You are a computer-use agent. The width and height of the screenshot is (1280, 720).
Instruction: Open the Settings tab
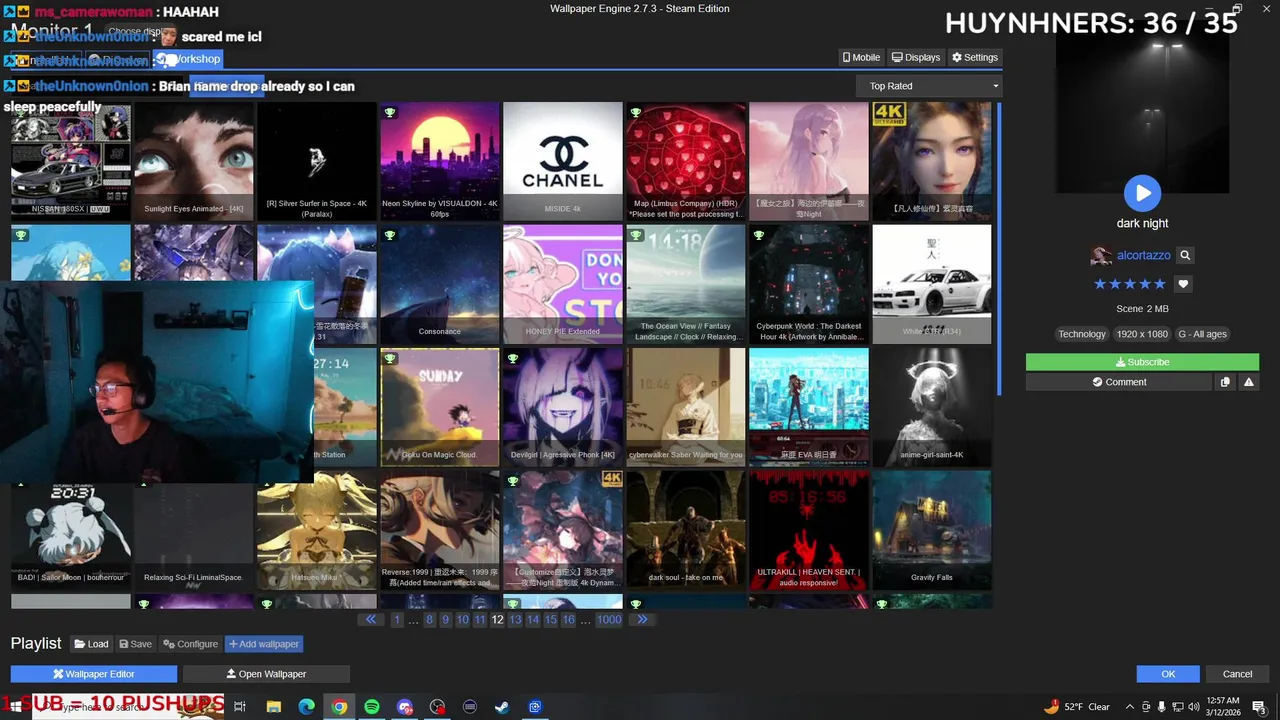(x=975, y=57)
